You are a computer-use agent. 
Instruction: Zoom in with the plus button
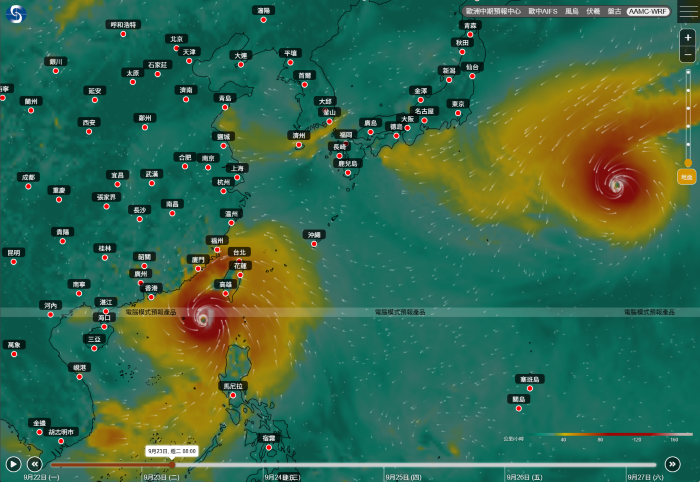tap(687, 37)
